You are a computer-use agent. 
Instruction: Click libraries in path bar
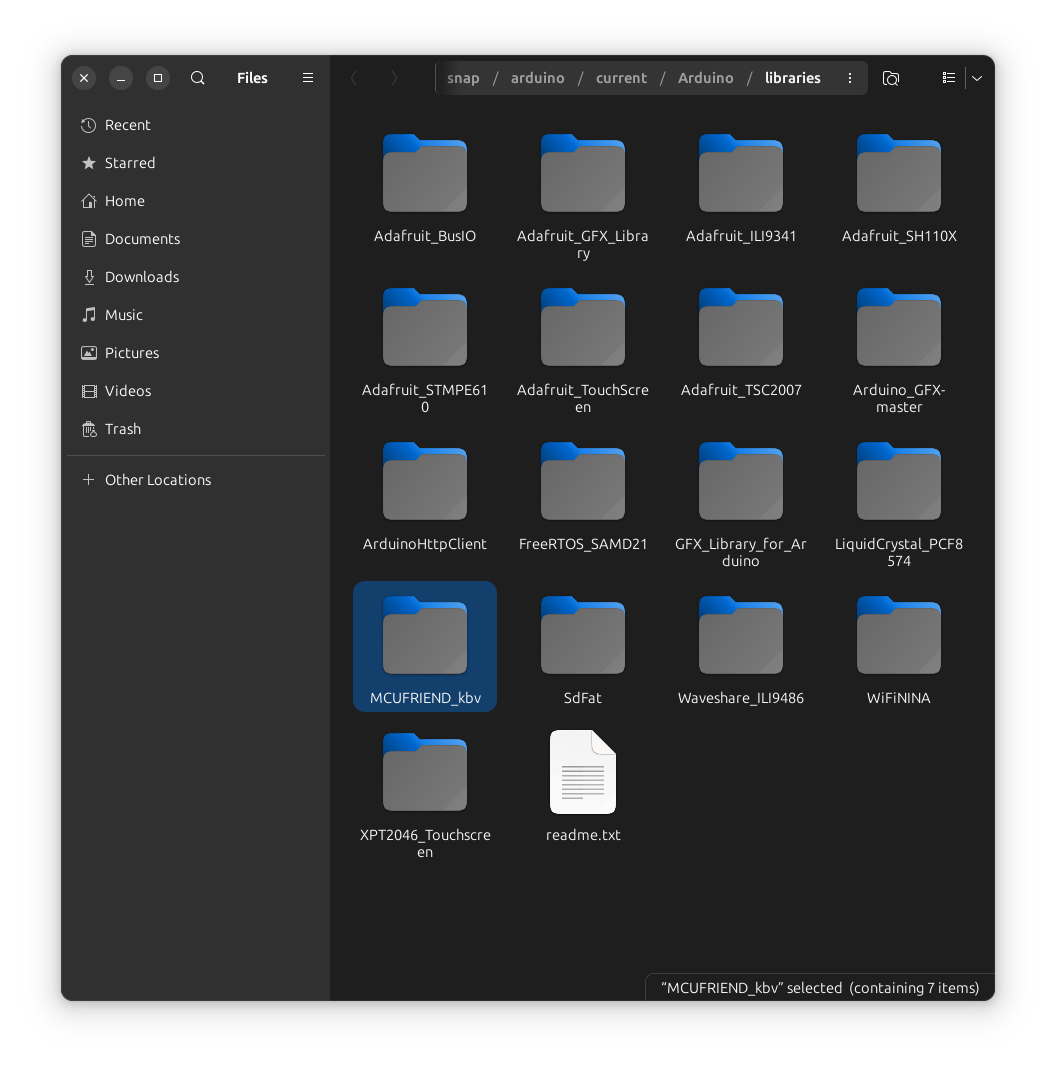(x=792, y=78)
